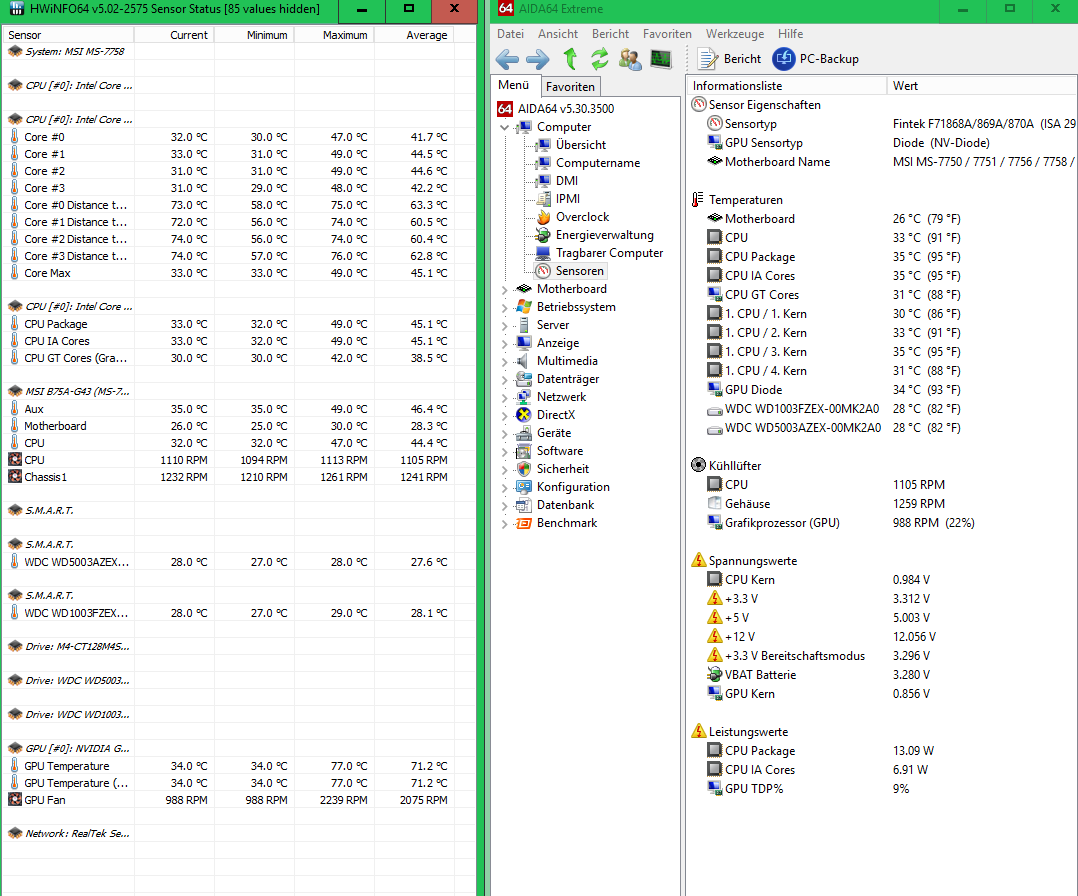Sort by Average column in HWiNFO
Screen dimensions: 1078x896
pos(414,35)
